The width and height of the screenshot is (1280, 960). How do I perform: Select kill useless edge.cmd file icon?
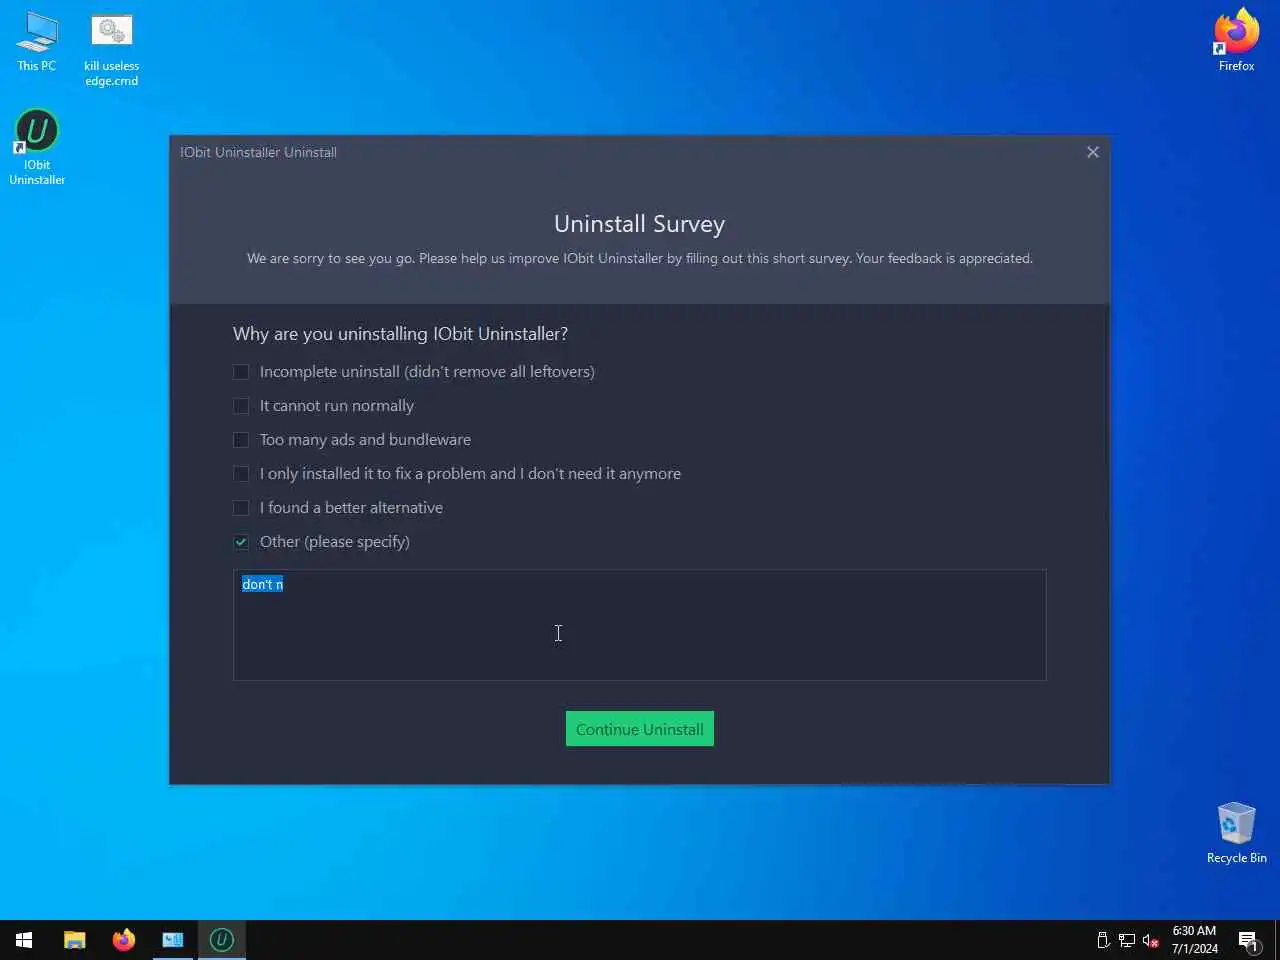click(x=111, y=50)
